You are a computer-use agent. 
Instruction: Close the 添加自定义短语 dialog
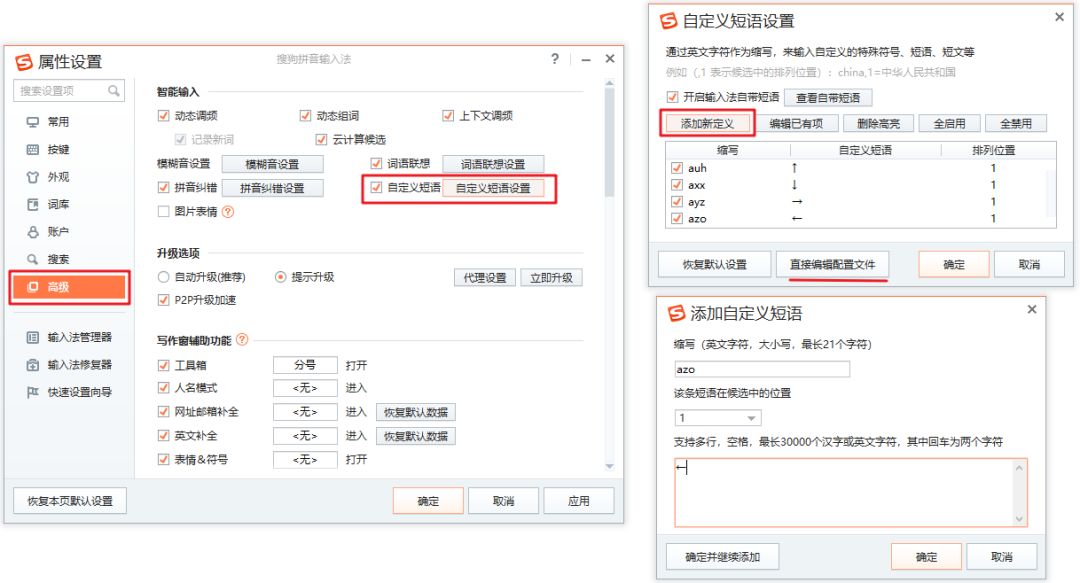(1032, 309)
